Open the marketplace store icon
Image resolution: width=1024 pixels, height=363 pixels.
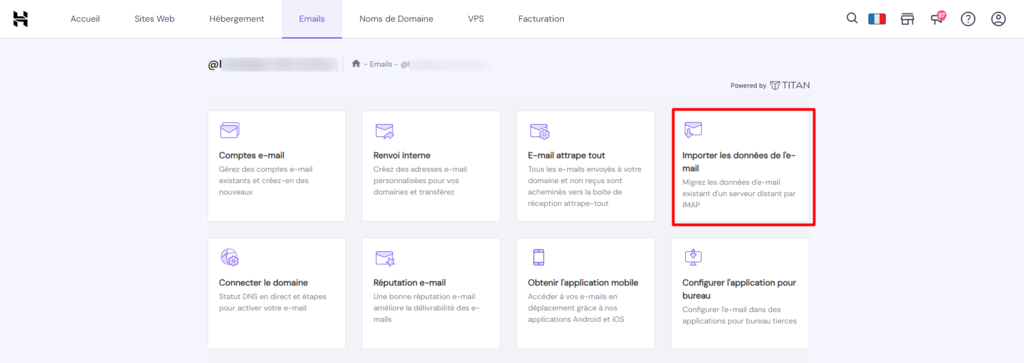906,19
